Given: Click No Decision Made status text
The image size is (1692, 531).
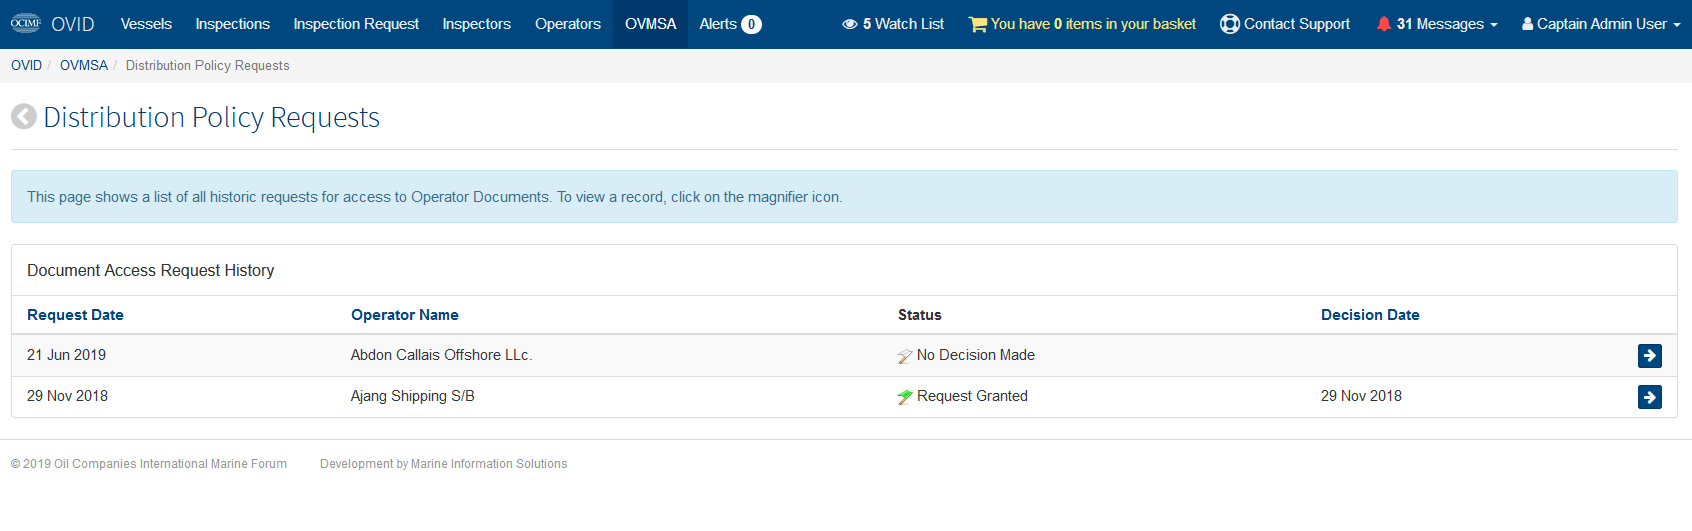Looking at the screenshot, I should pyautogui.click(x=976, y=355).
